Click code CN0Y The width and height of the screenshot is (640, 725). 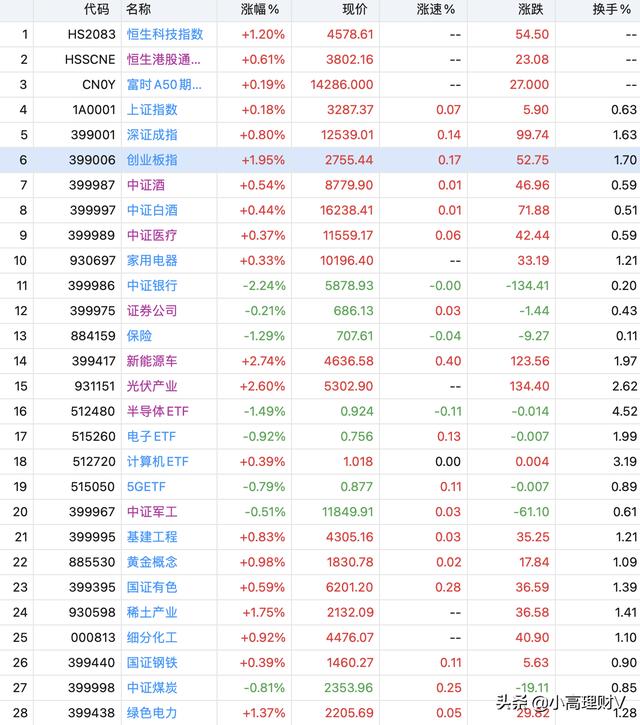(98, 85)
